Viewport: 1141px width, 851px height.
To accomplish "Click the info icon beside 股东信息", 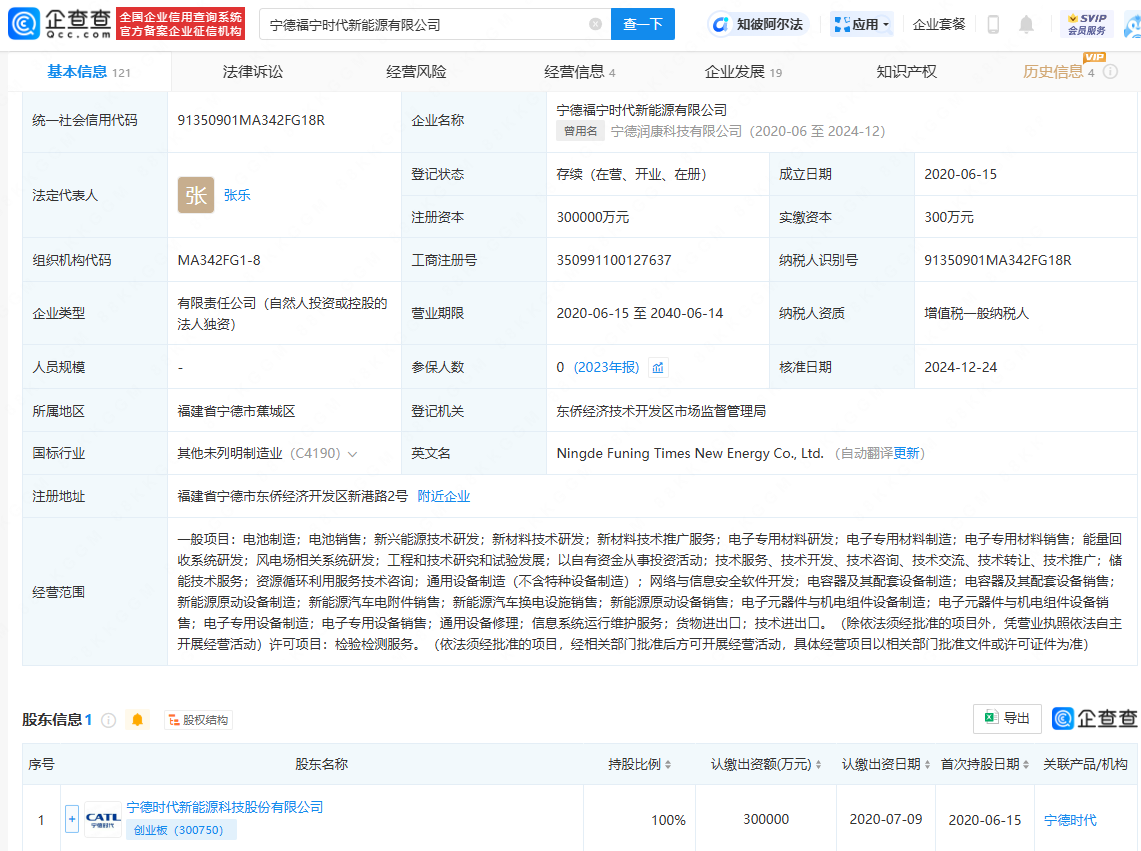I will [x=109, y=720].
